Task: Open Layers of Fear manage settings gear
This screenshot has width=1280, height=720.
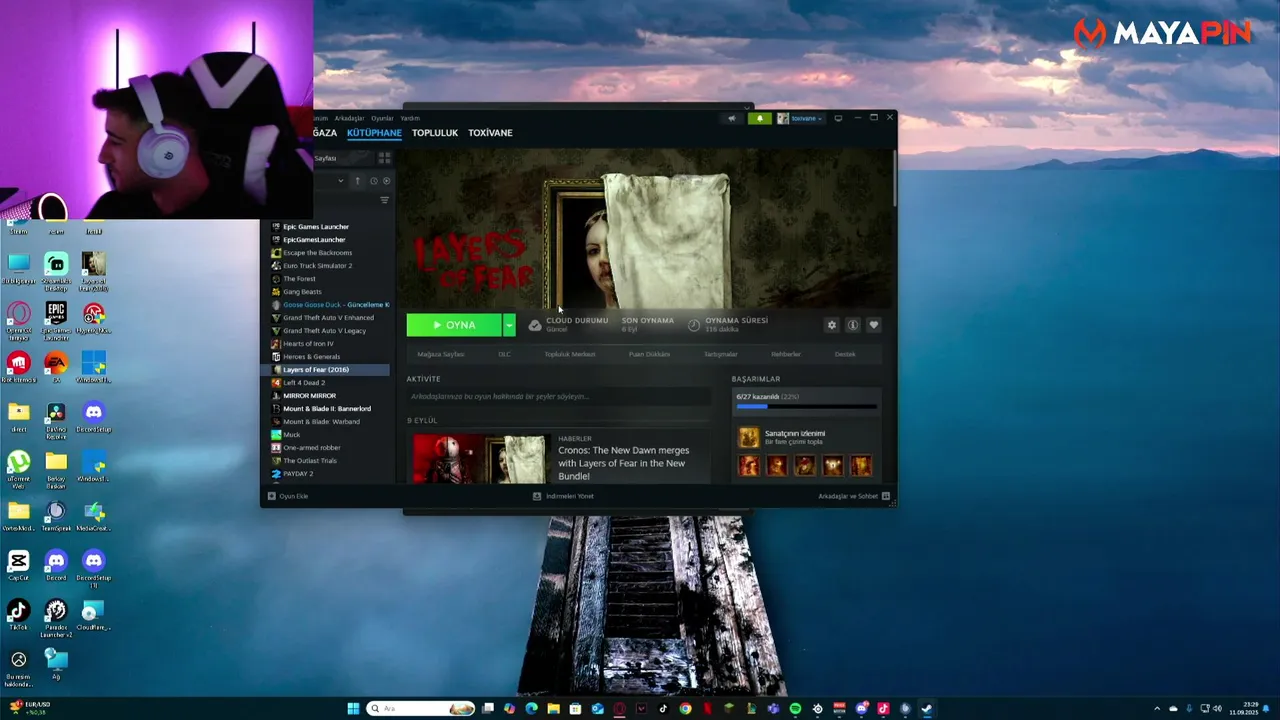Action: (831, 325)
